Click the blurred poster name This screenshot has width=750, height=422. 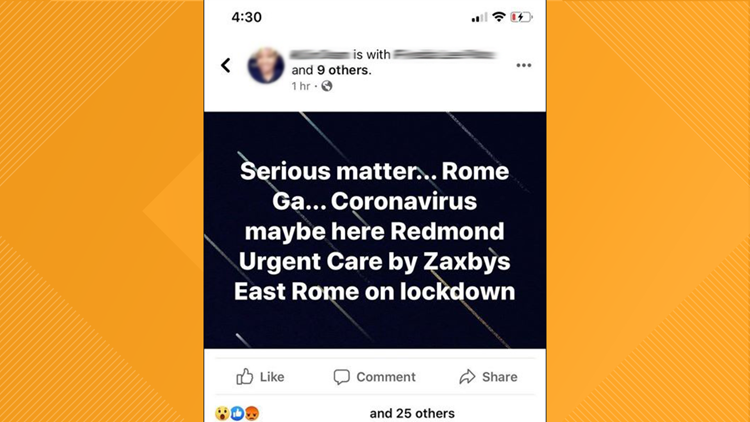click(320, 55)
